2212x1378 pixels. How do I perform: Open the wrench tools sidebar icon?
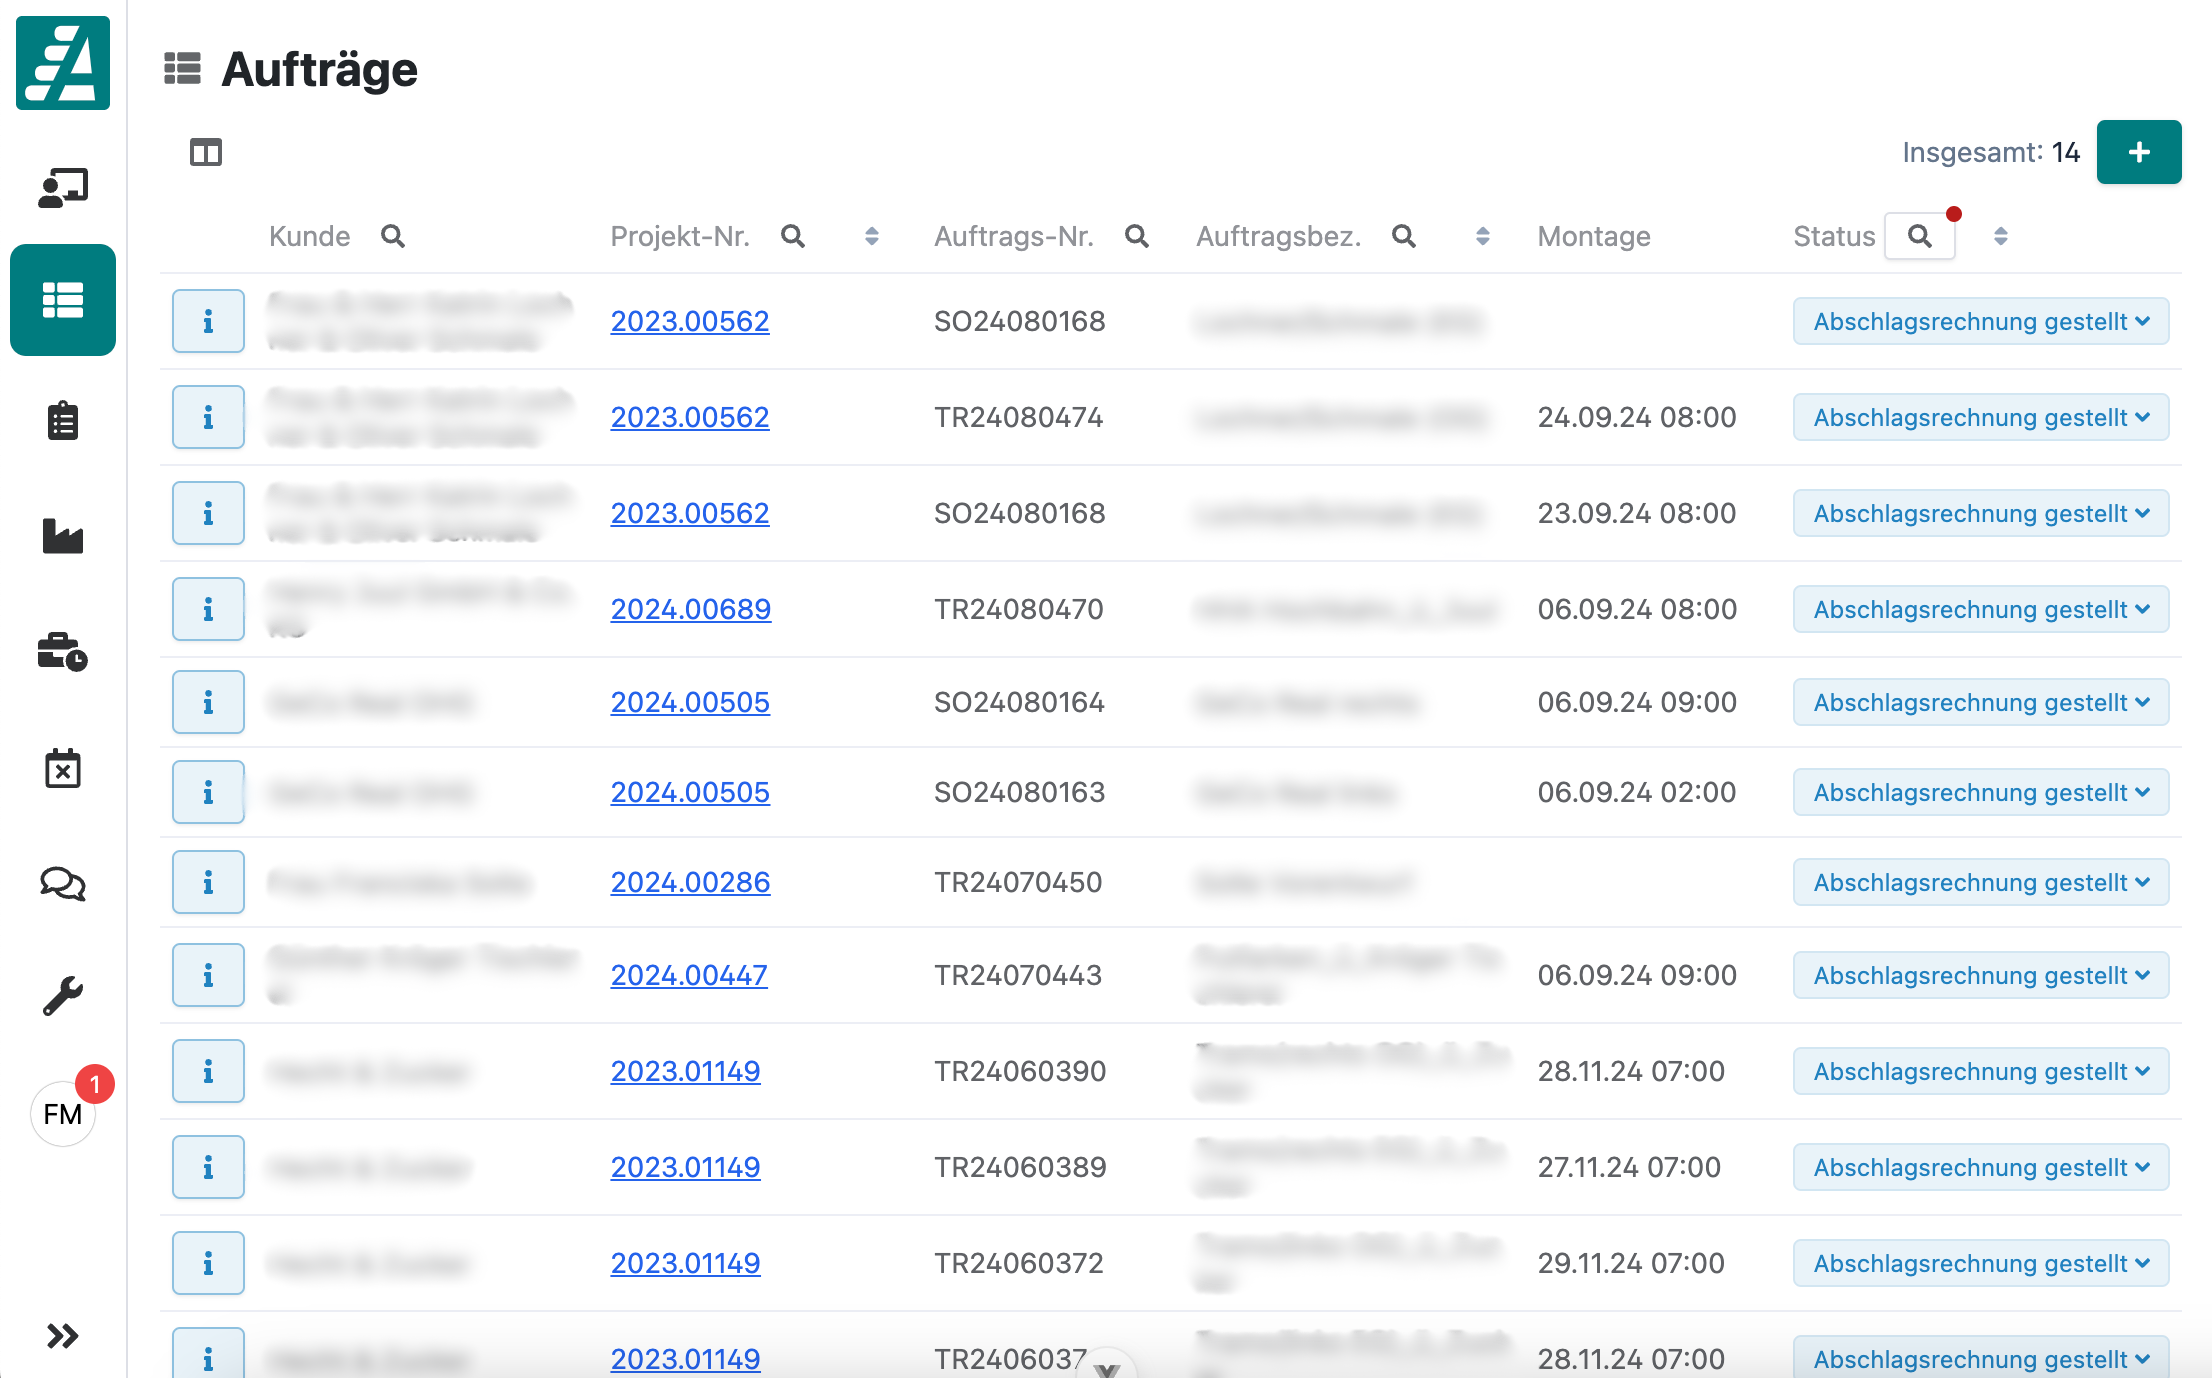(63, 997)
